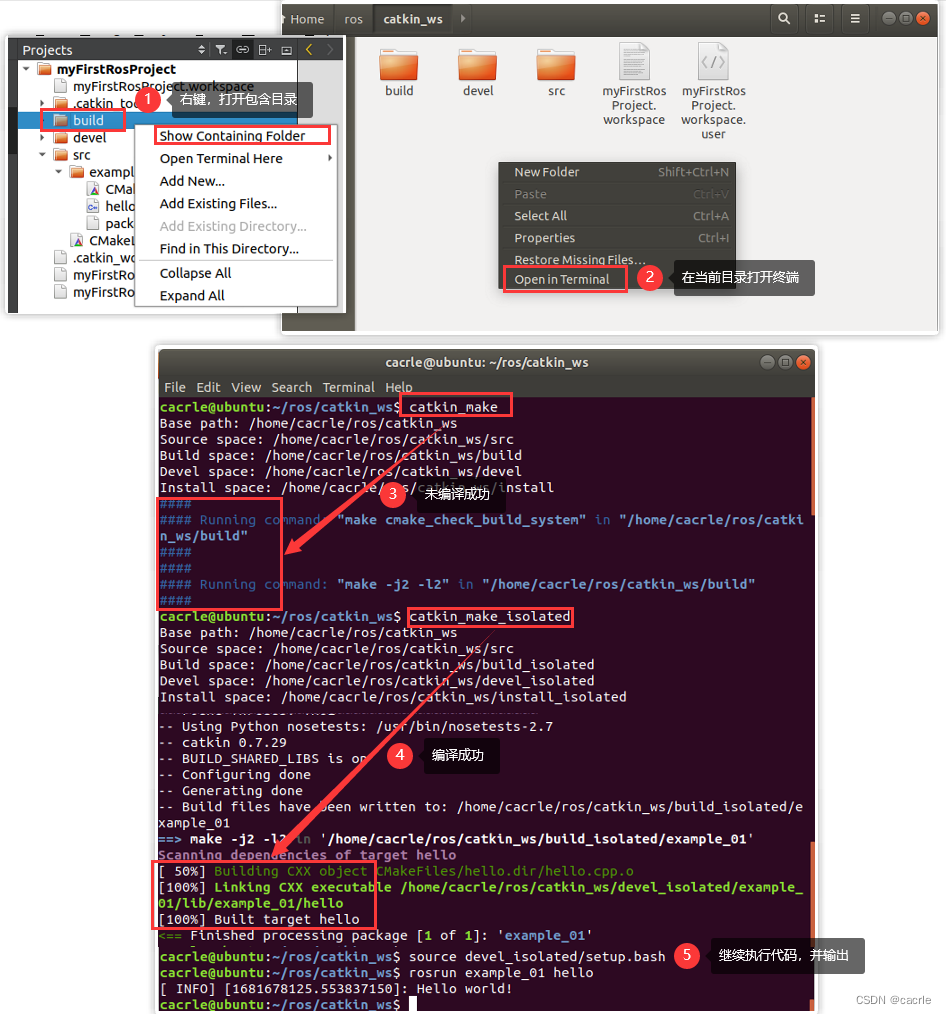Viewport: 946px width, 1014px height.
Task: Collapse the myFirstRosProject tree node
Action: coord(24,68)
